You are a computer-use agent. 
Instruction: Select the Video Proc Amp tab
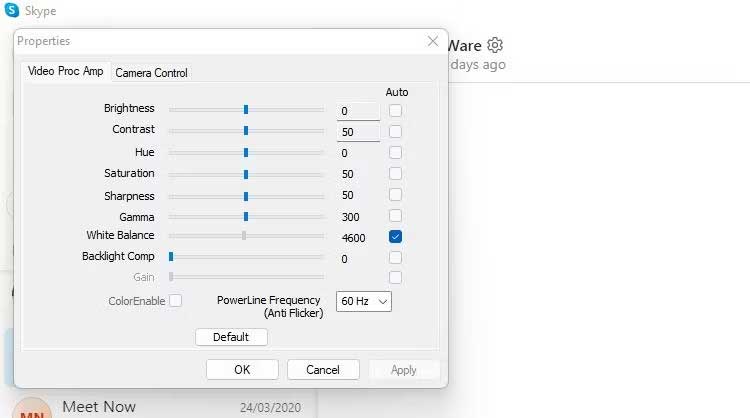click(65, 71)
